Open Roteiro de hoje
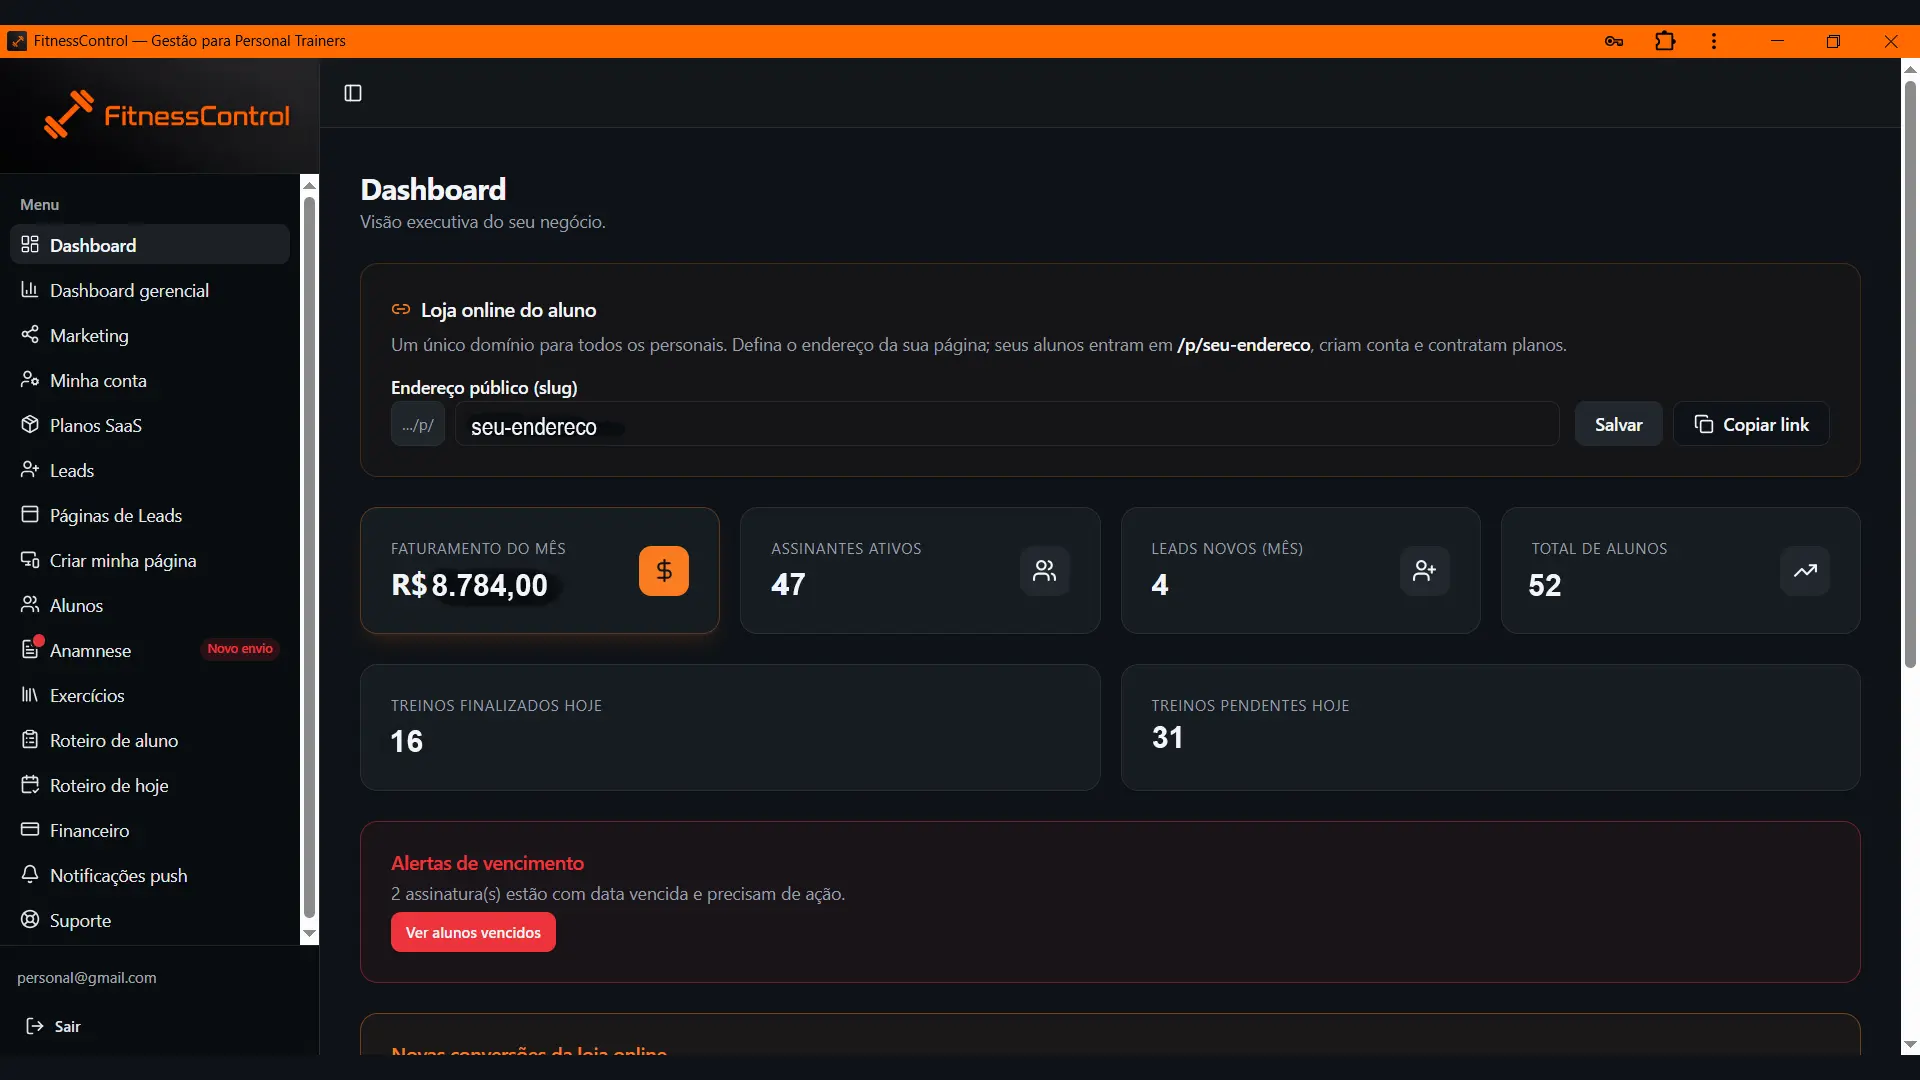Viewport: 1920px width, 1080px height. [x=150, y=785]
